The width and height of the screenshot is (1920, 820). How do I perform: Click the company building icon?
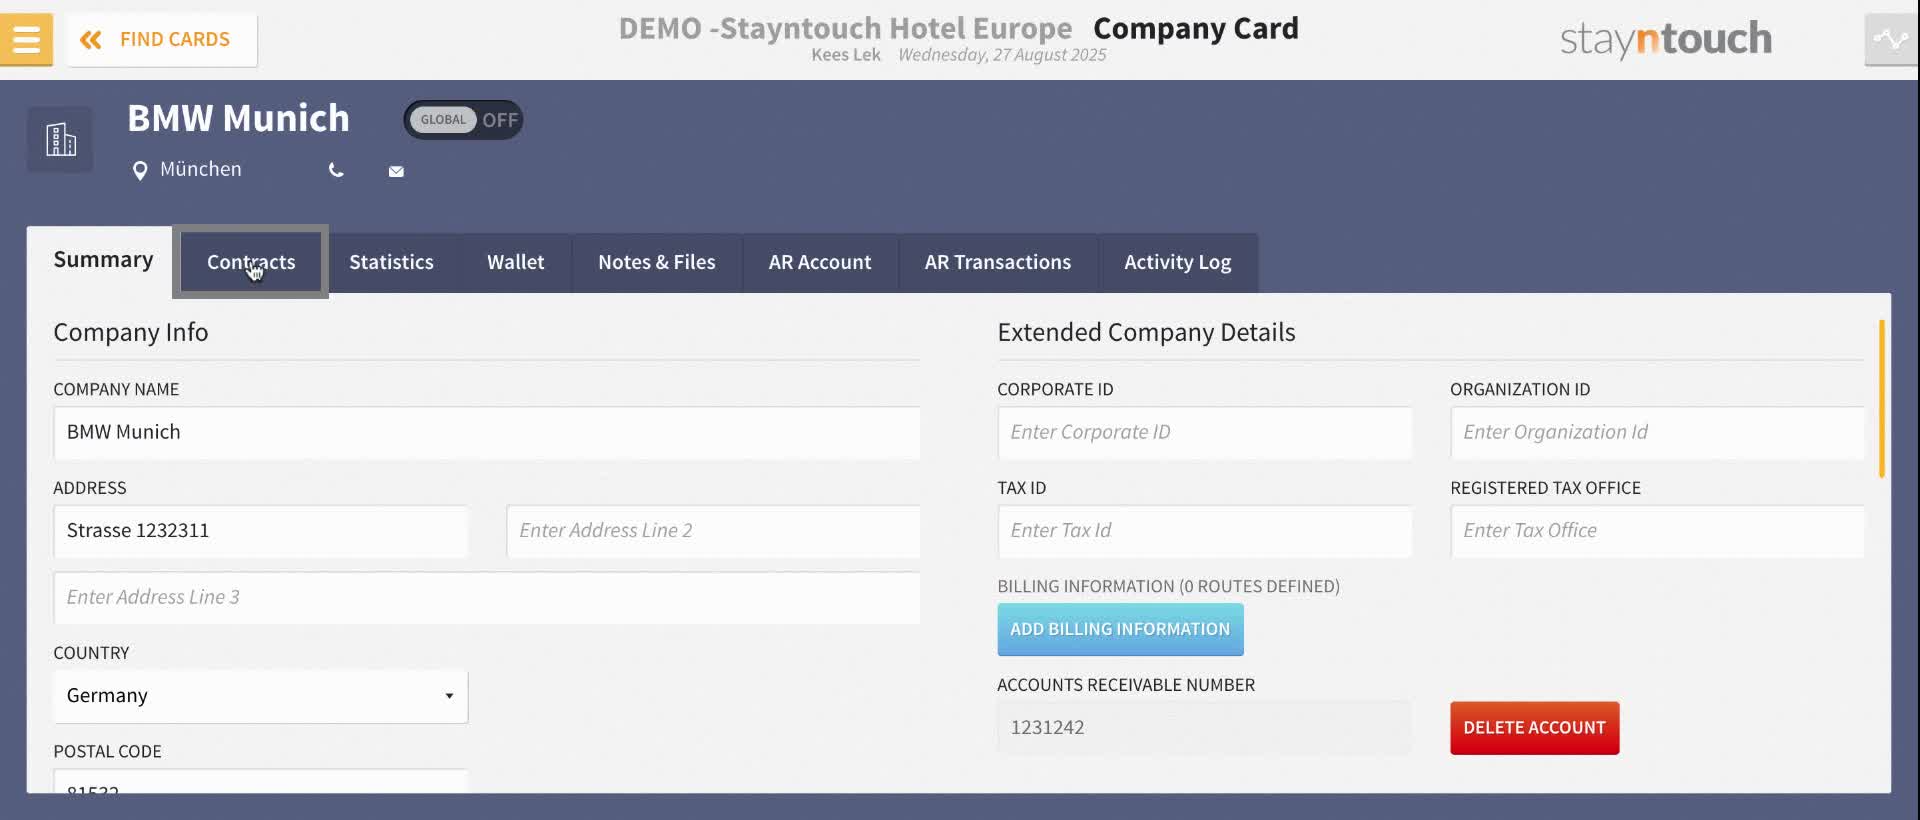click(x=60, y=139)
